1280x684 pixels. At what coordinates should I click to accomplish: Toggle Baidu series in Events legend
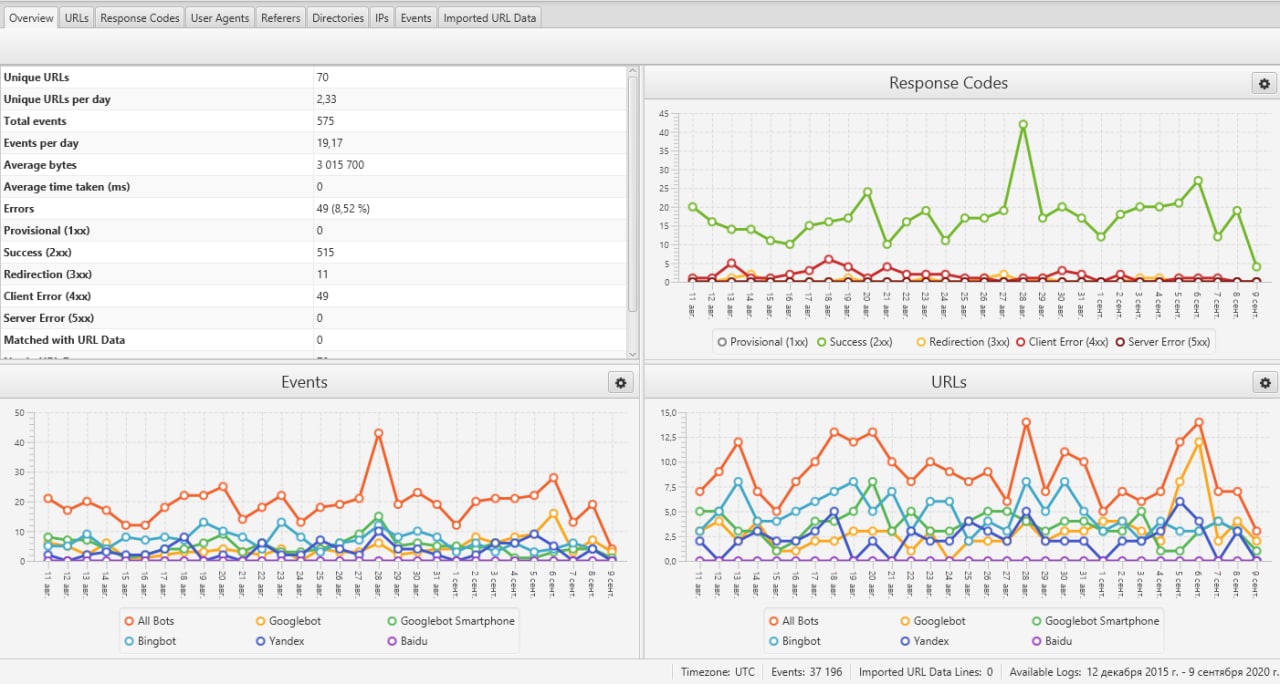(393, 641)
